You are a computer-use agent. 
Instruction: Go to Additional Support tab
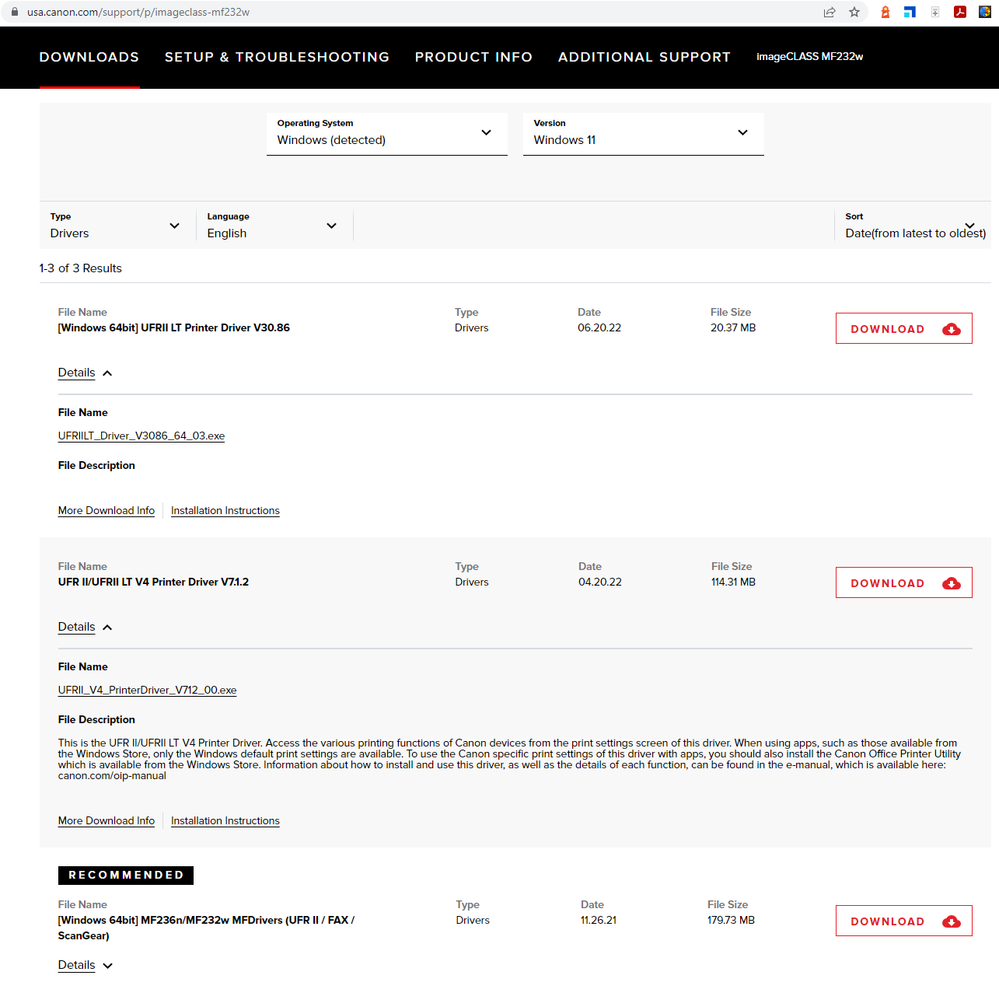(644, 57)
